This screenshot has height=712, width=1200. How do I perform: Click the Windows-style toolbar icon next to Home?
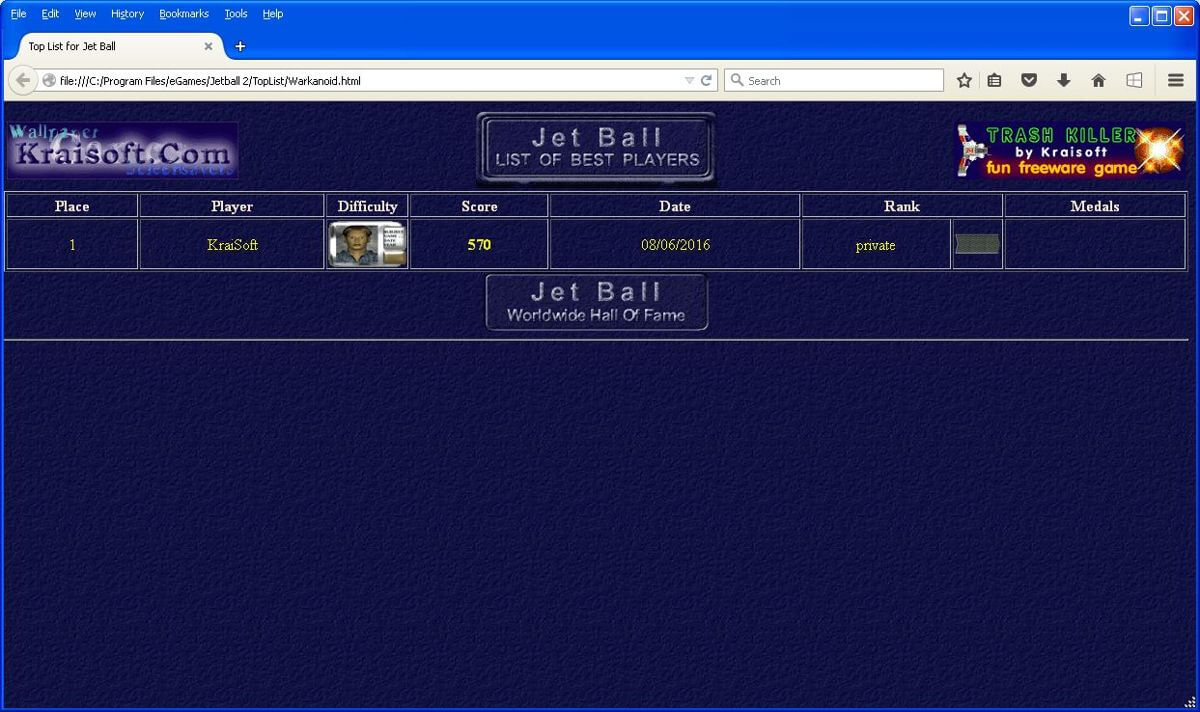point(1134,80)
